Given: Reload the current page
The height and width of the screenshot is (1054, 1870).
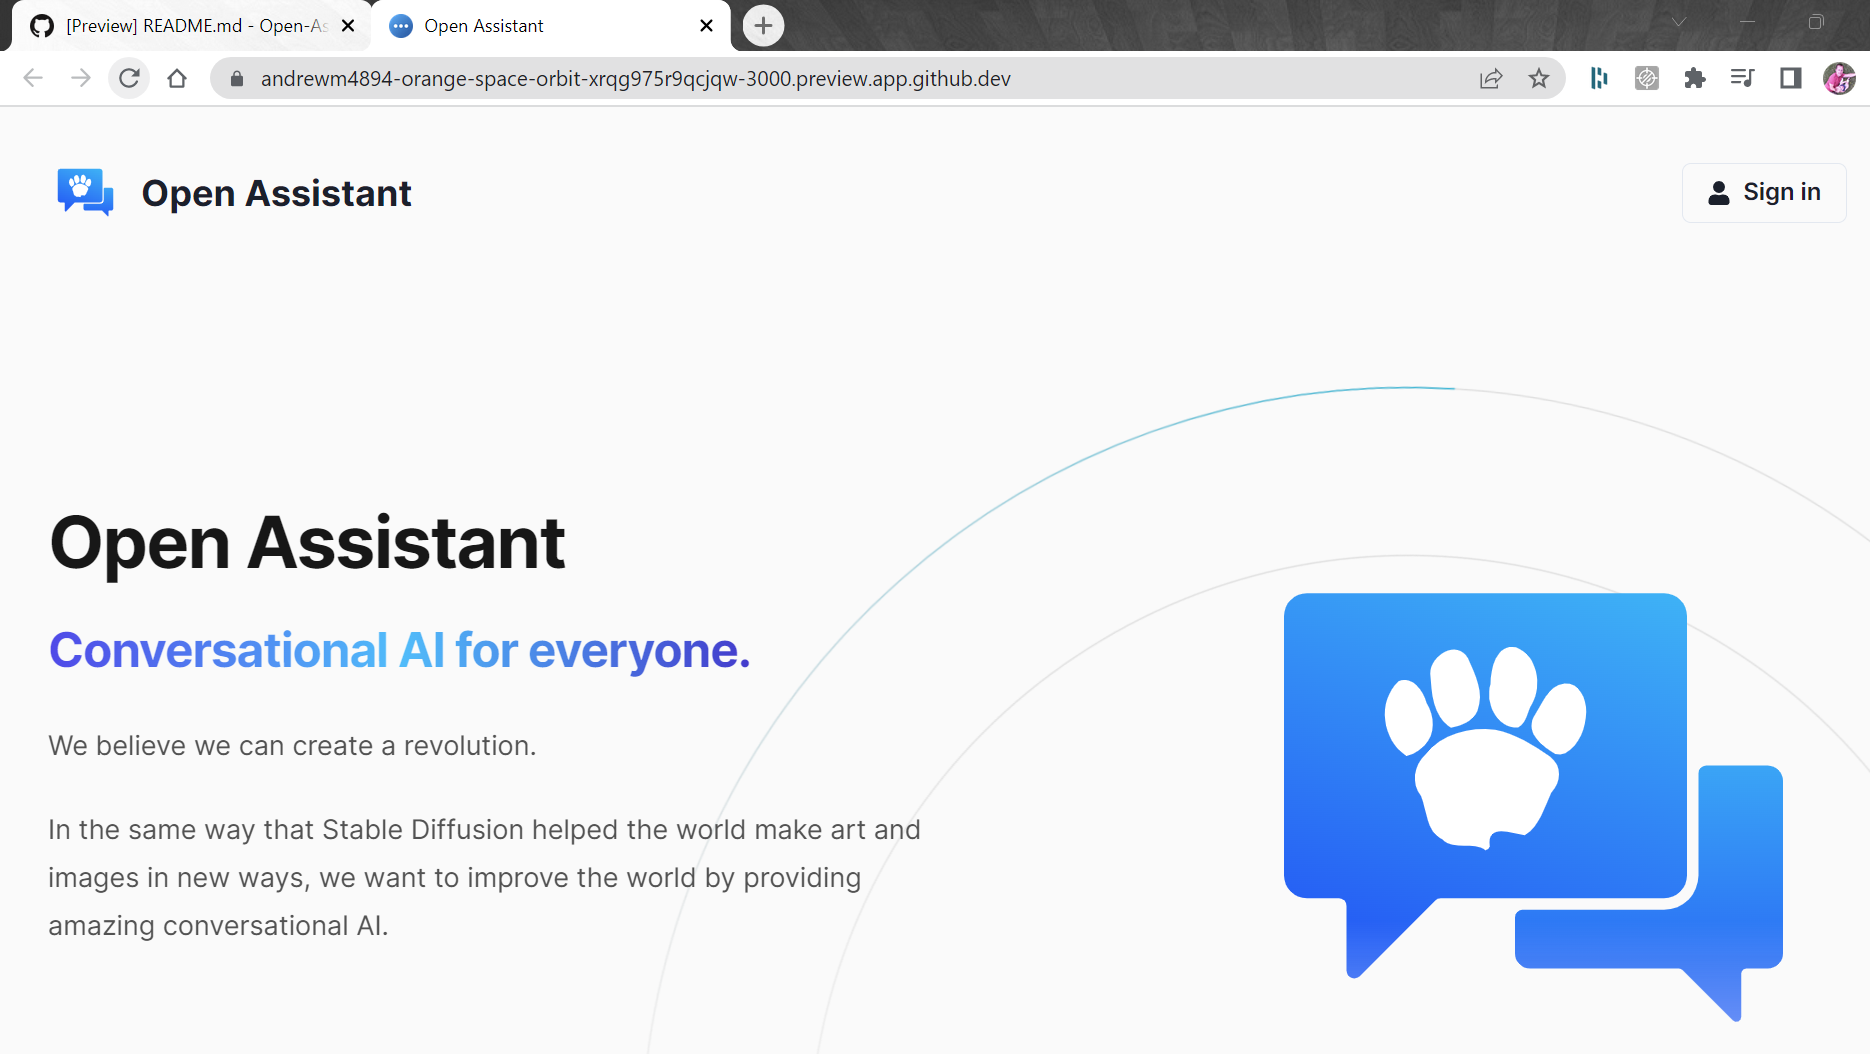Looking at the screenshot, I should (129, 78).
